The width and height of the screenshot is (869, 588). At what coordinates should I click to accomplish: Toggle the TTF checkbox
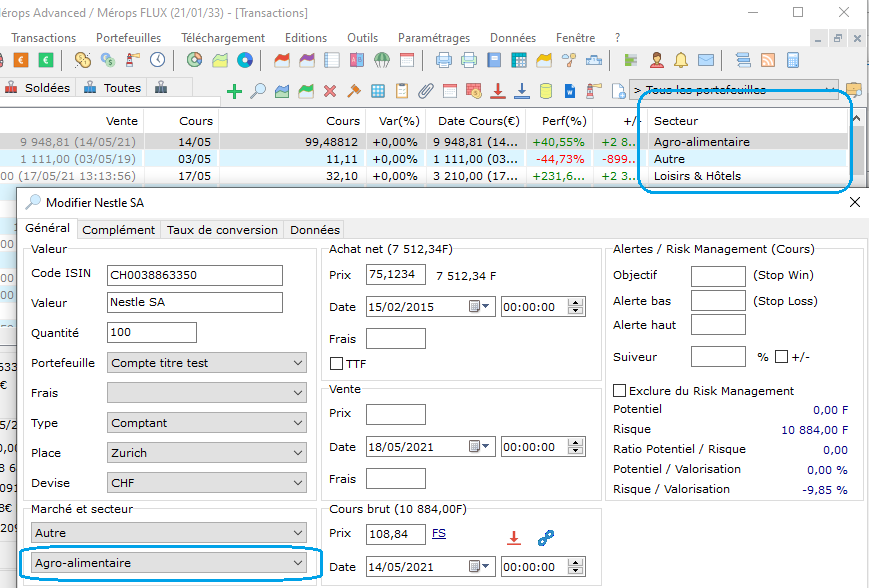point(336,364)
